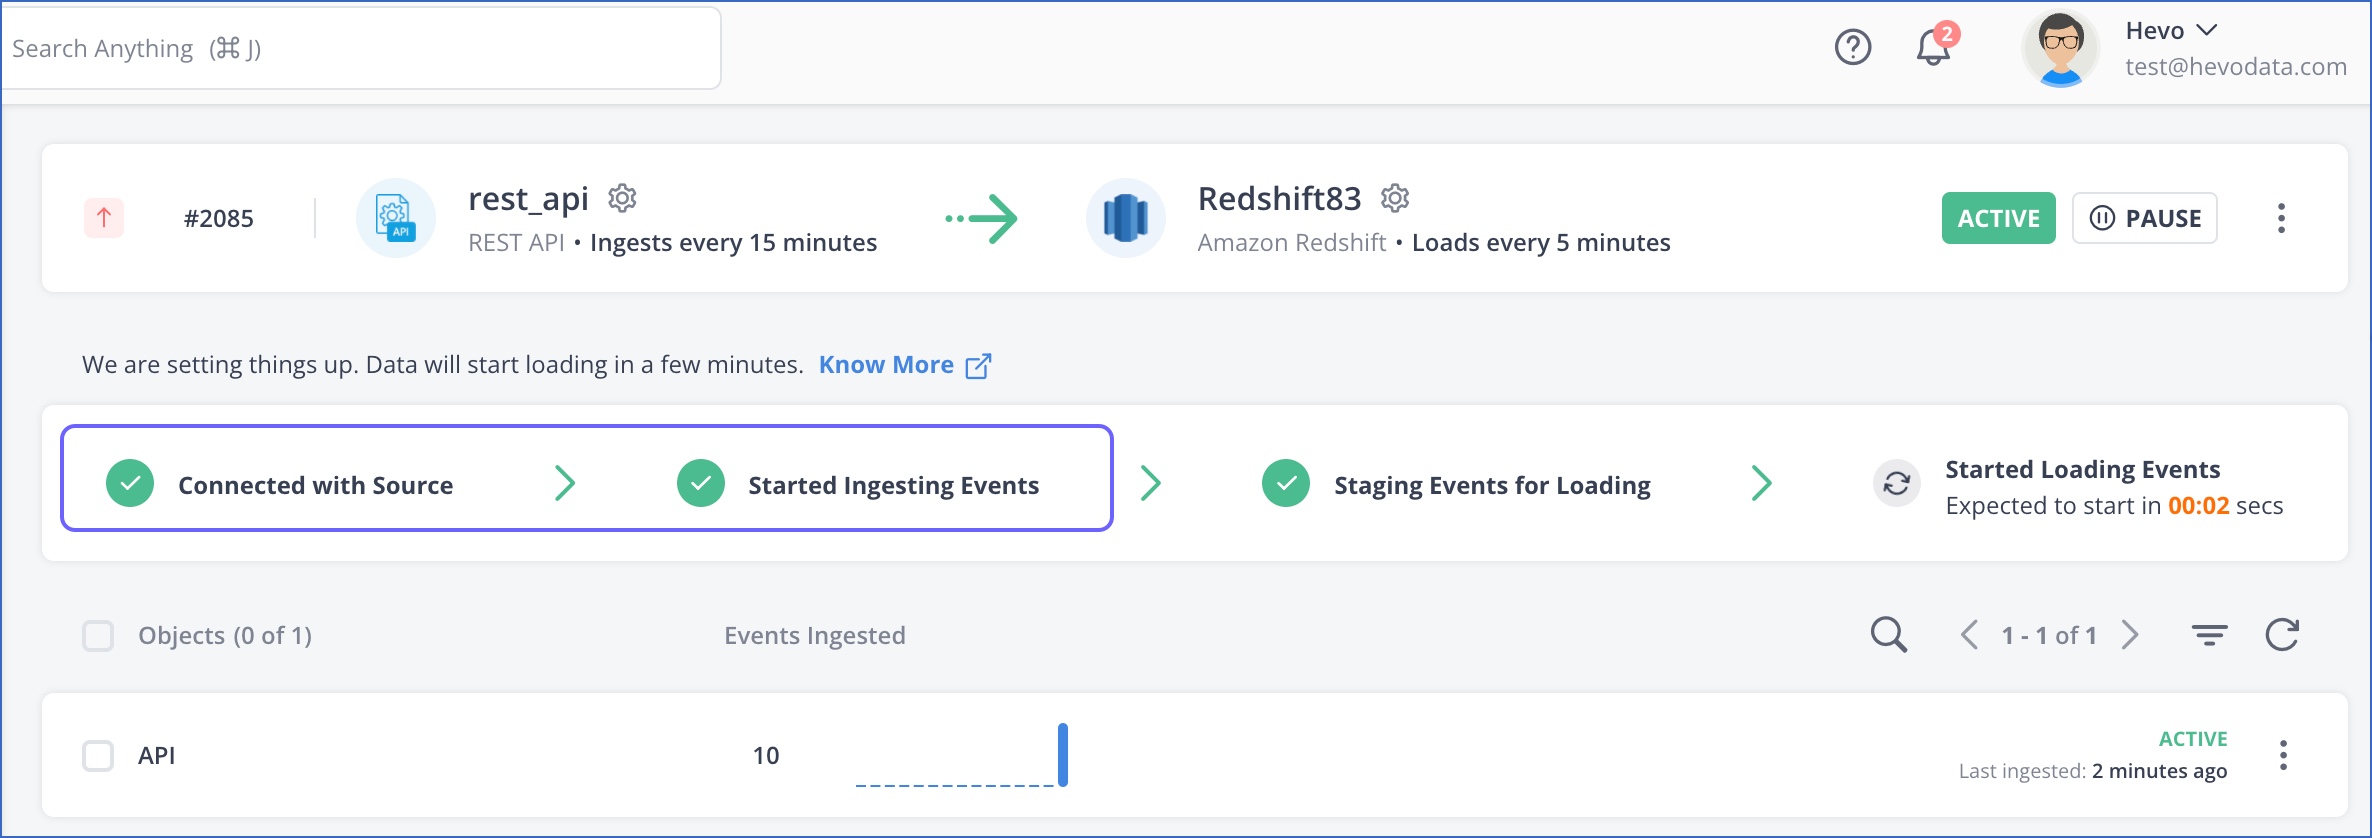
Task: Go to next objects page
Action: click(x=2130, y=635)
